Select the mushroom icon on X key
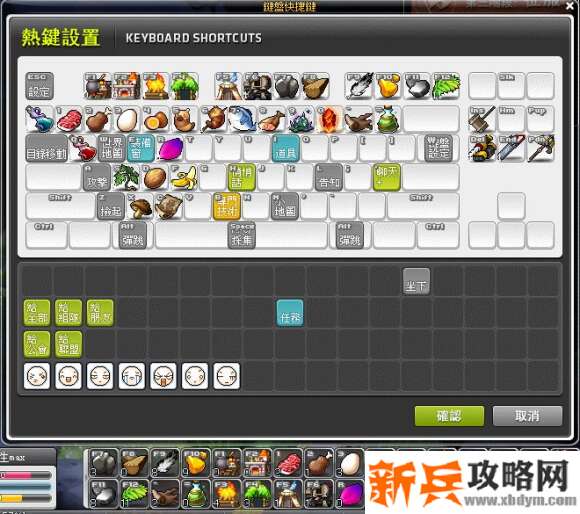580x514 pixels. [x=141, y=206]
